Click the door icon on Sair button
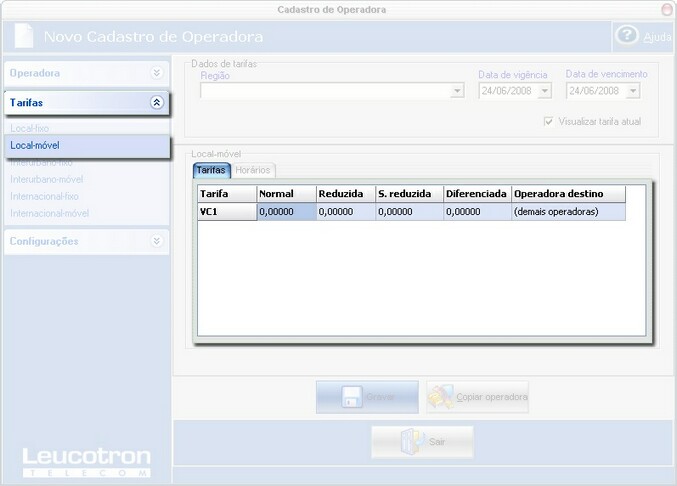677x486 pixels. 412,442
